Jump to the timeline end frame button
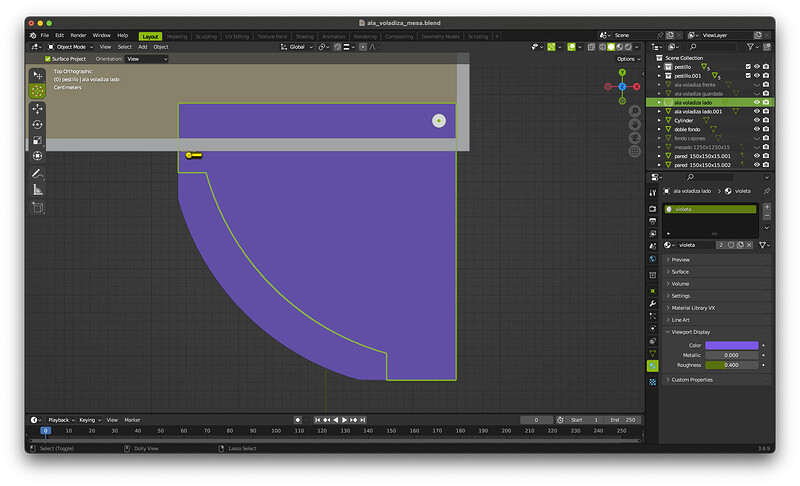 click(363, 420)
